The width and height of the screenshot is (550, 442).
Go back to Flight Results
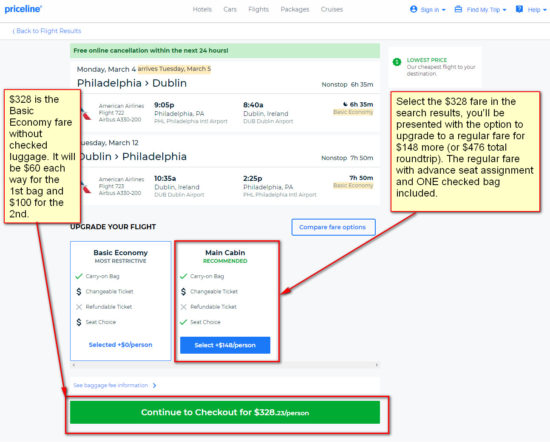click(47, 31)
